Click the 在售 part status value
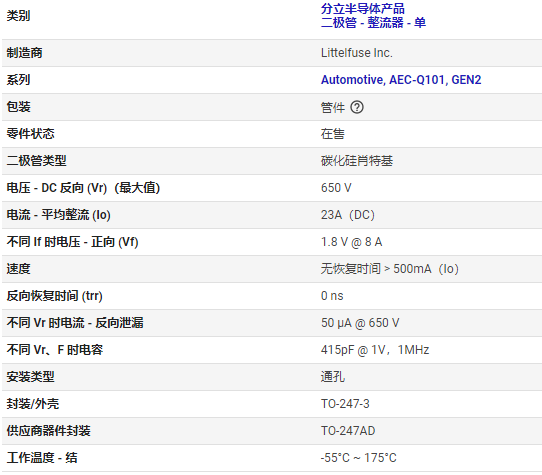The image size is (542, 475). pos(333,134)
